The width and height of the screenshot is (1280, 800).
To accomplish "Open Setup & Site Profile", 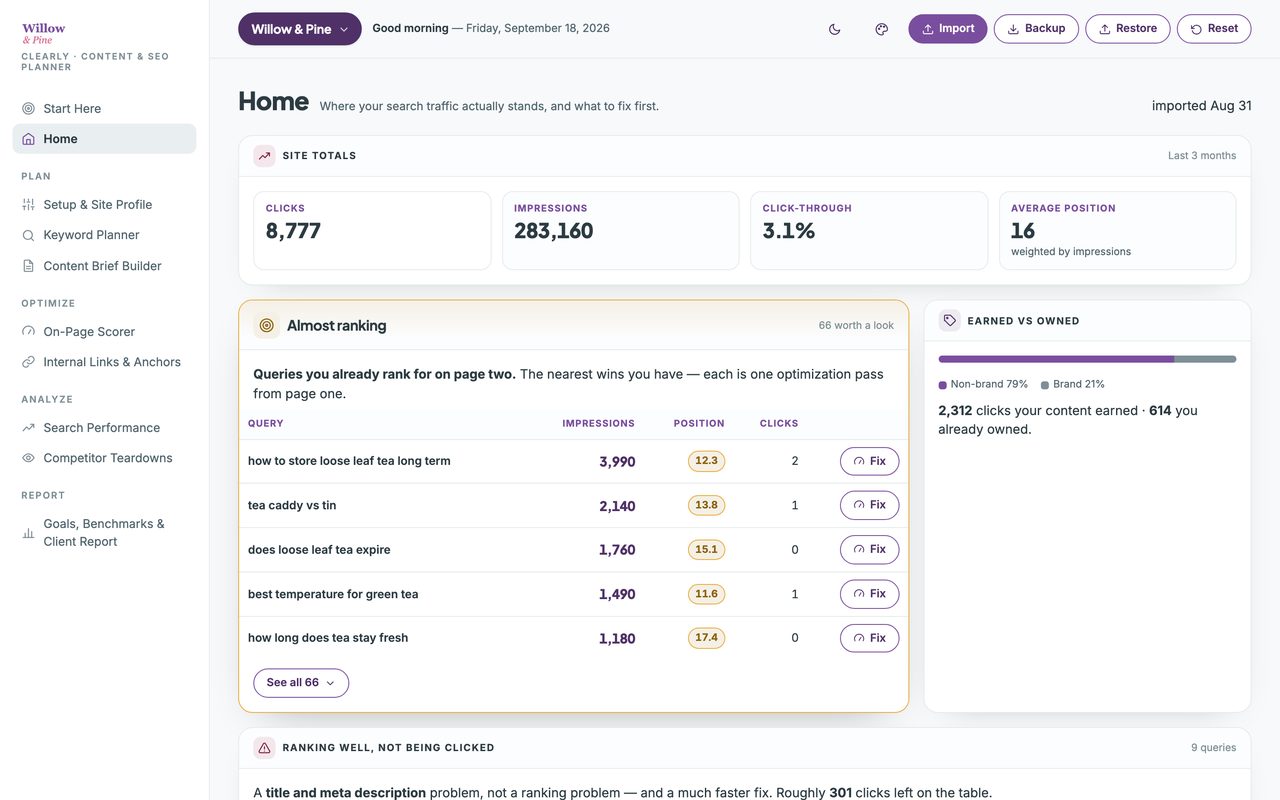I will click(104, 204).
